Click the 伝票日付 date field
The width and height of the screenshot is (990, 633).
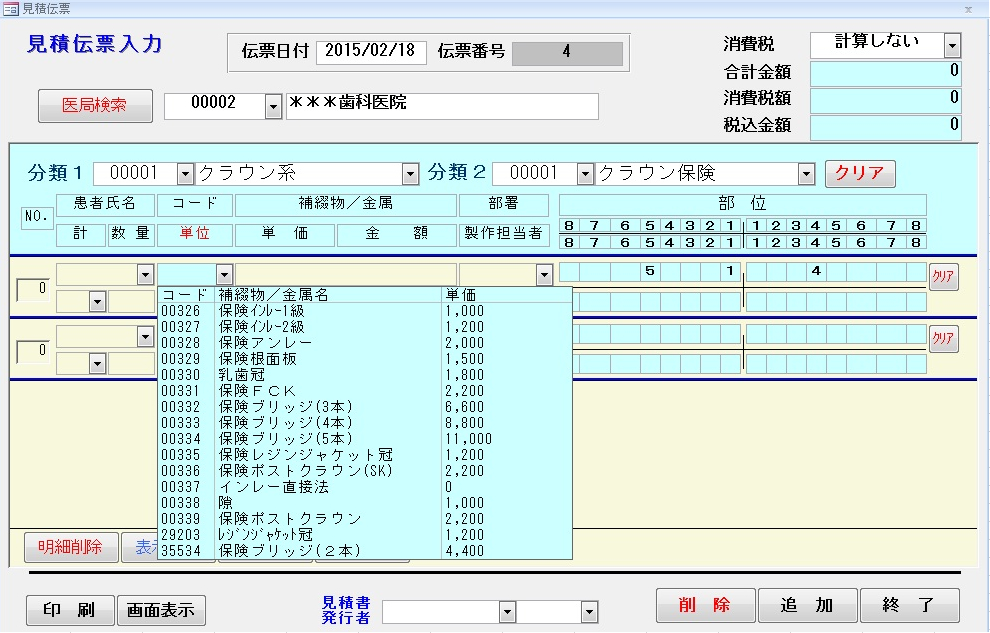point(371,52)
